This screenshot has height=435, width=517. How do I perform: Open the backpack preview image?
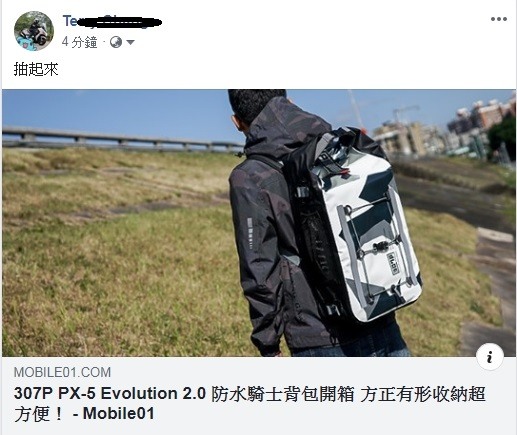pos(259,223)
